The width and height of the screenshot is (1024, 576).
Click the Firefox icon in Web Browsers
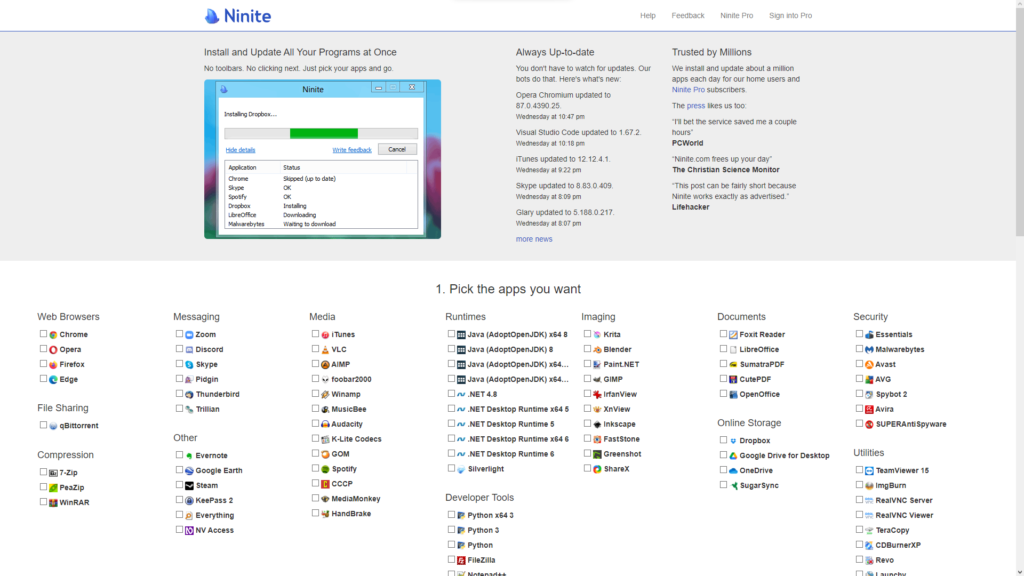coord(53,365)
